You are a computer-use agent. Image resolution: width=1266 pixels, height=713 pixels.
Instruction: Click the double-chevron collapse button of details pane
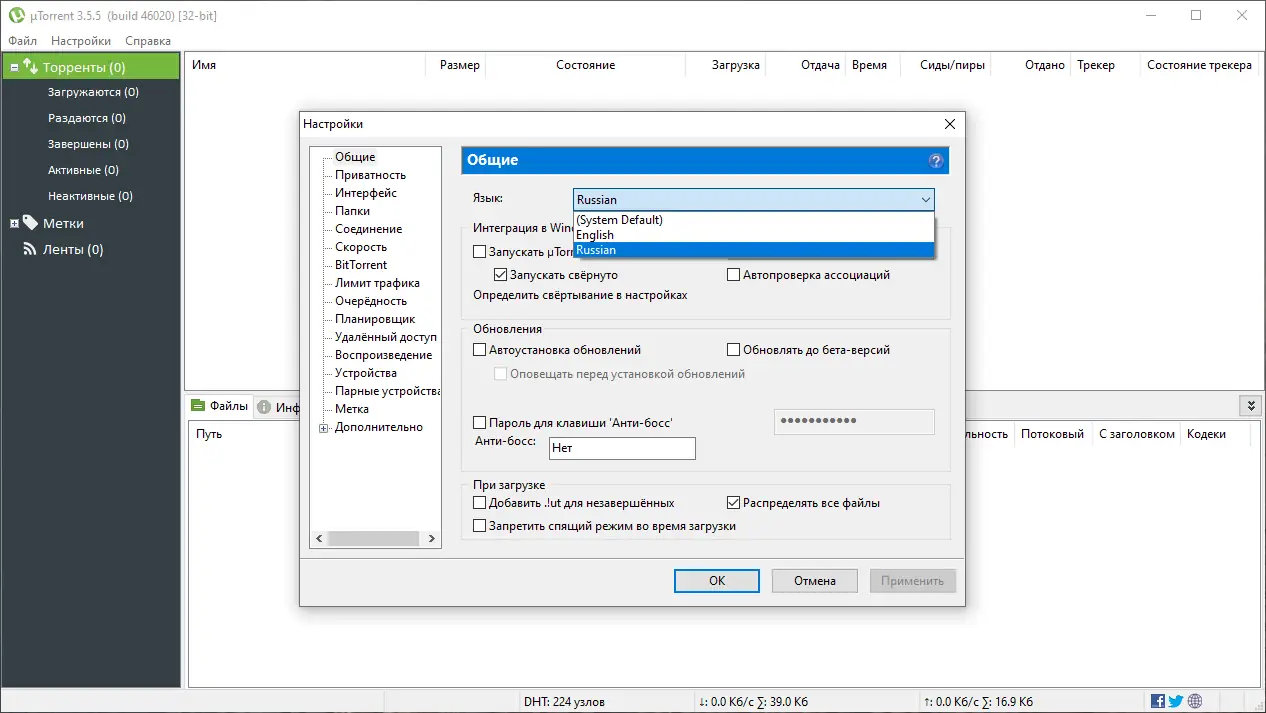point(1249,405)
